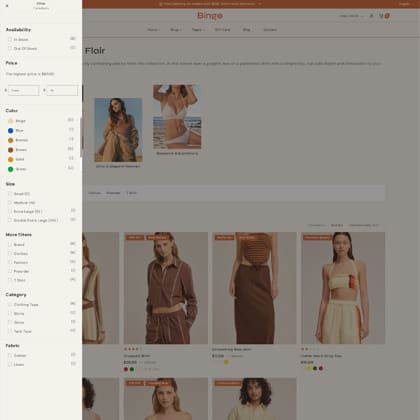
Task: Tick the Preorder checkbox under More filters
Action: pos(10,271)
